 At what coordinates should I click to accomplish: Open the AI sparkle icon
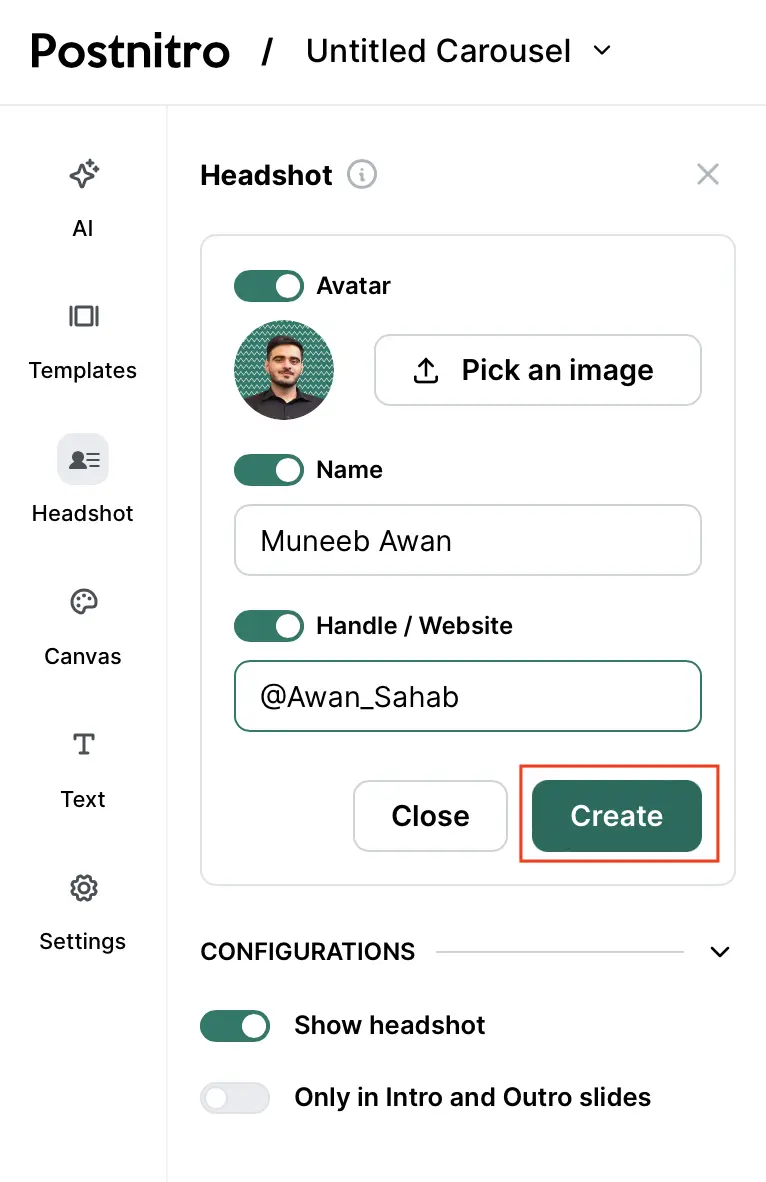(x=83, y=175)
